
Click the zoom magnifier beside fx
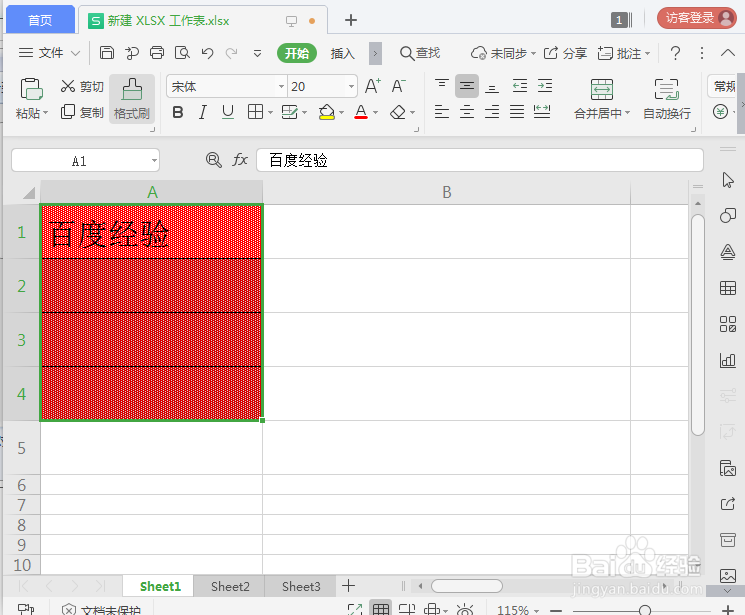tap(213, 160)
